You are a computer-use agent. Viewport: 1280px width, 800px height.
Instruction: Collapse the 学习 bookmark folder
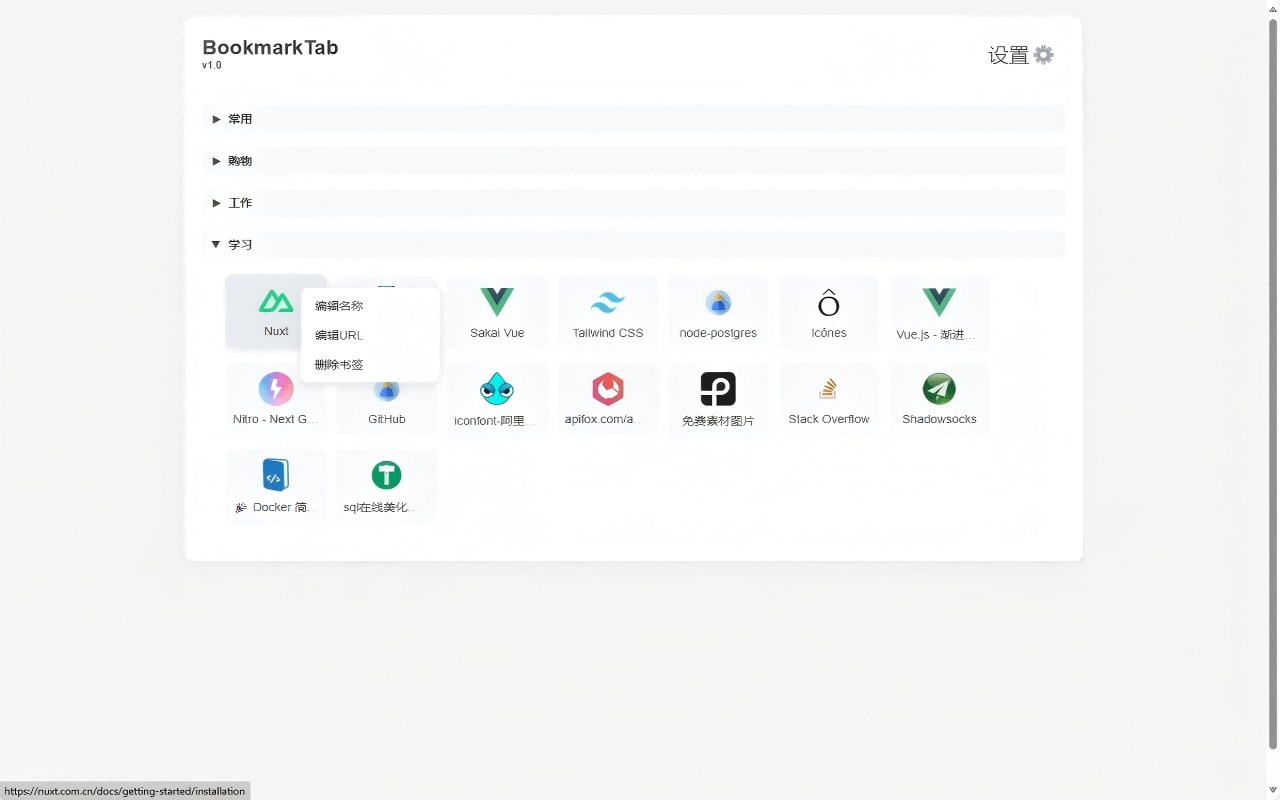click(x=634, y=245)
